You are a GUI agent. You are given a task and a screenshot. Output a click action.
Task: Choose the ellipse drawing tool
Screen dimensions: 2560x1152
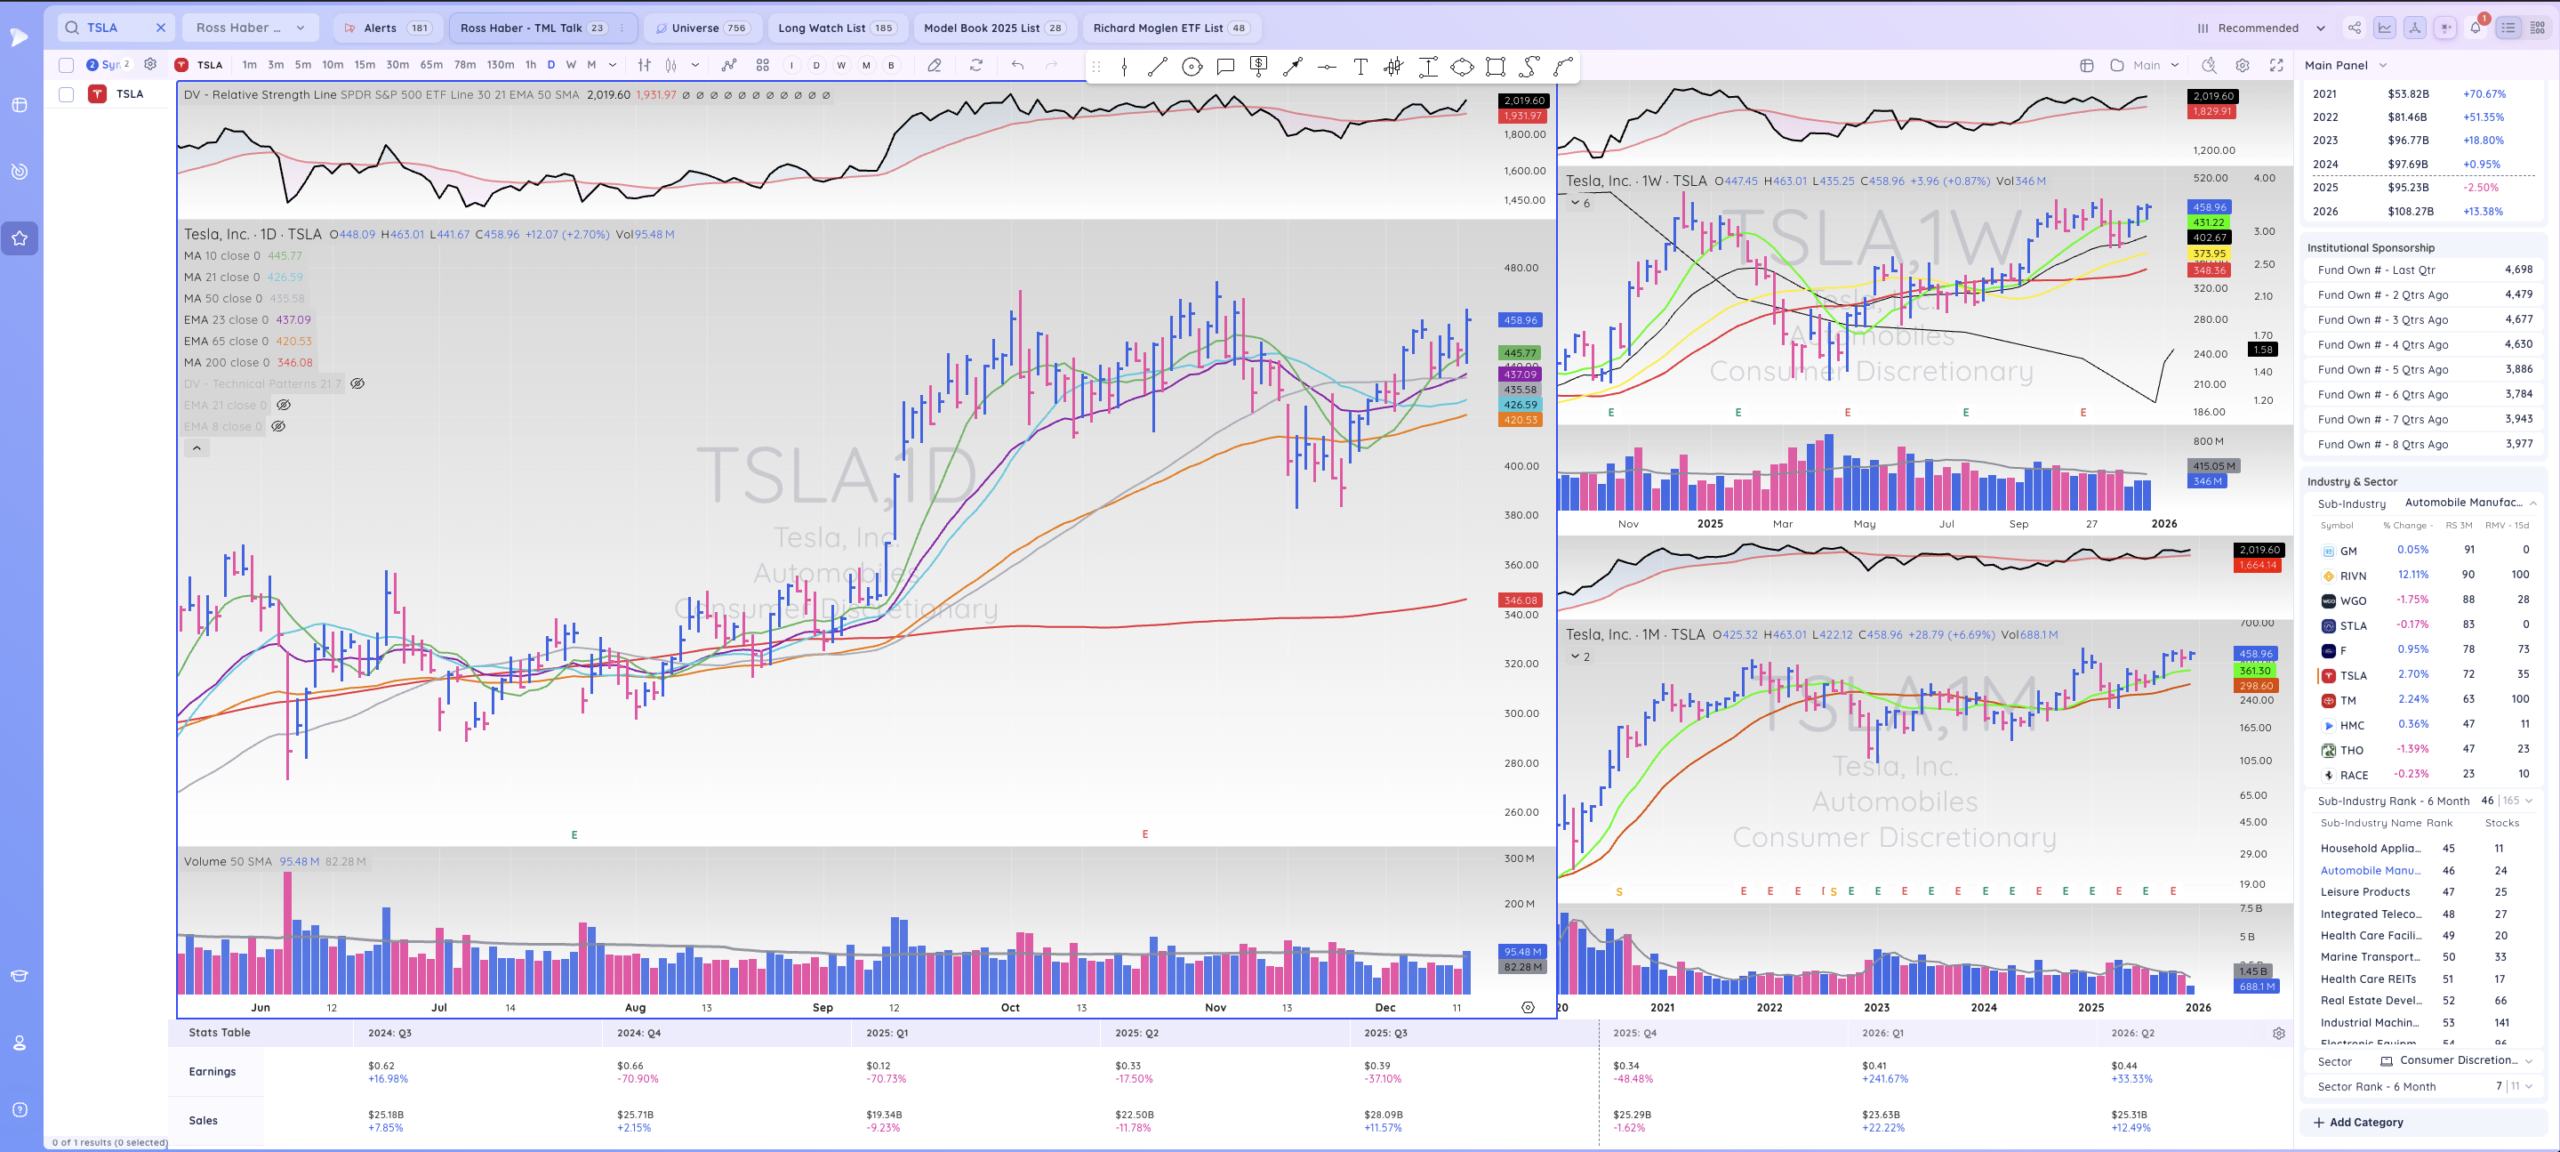[1461, 66]
